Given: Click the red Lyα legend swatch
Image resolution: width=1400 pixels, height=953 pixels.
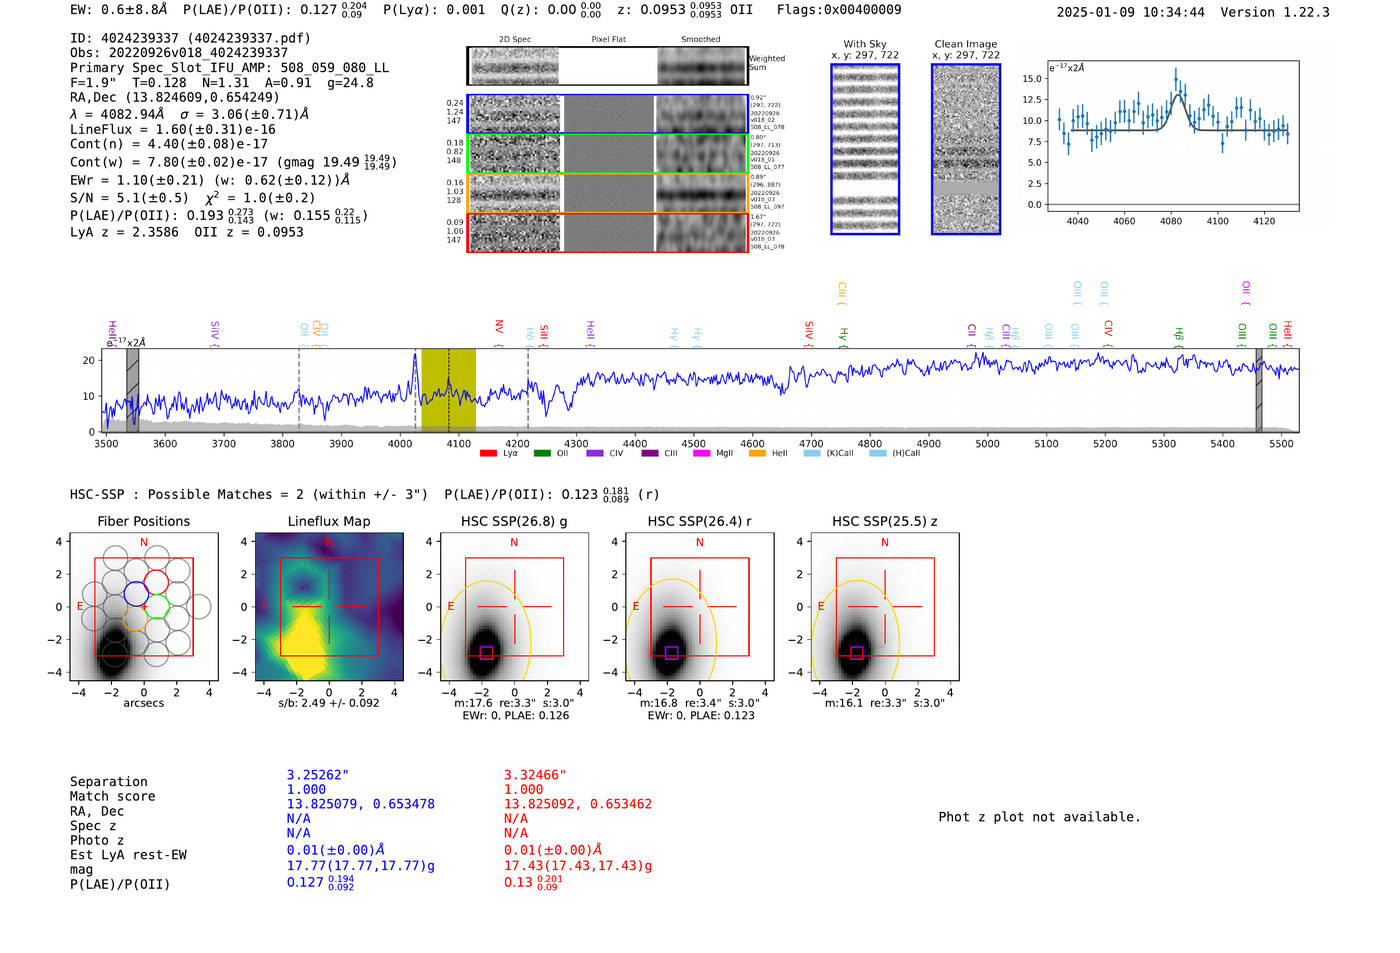Looking at the screenshot, I should pyautogui.click(x=488, y=454).
